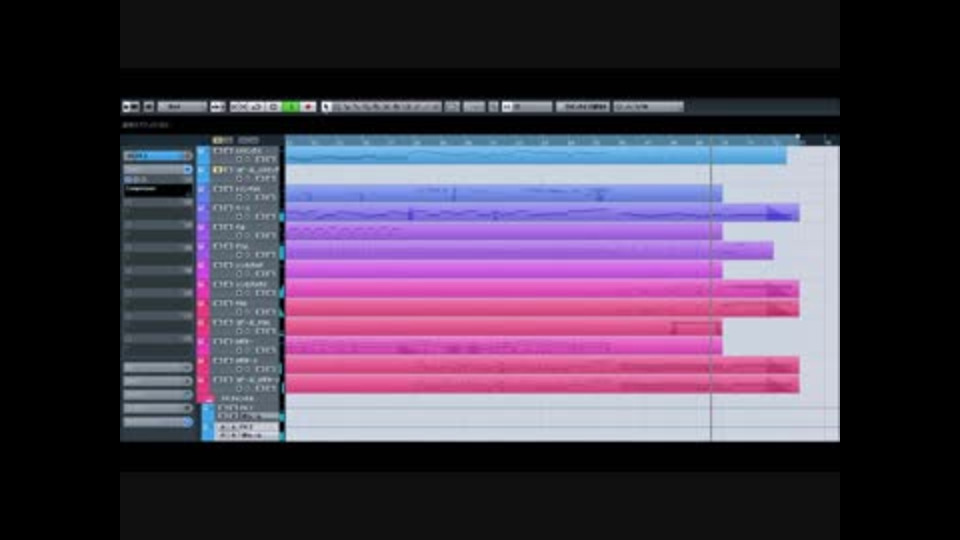This screenshot has height=540, width=960.
Task: Click the Stop button left of green Play
Action: pos(274,107)
